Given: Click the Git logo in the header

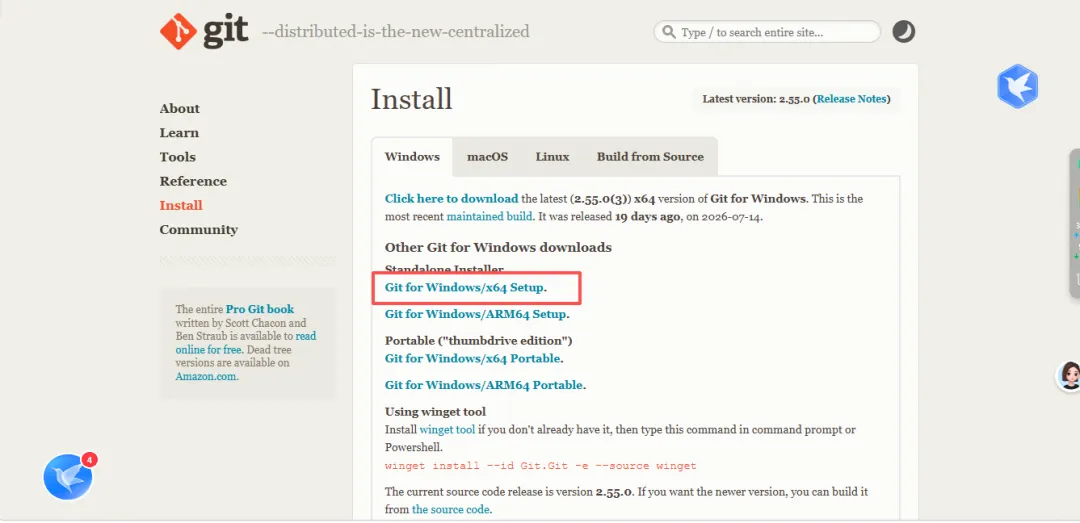Looking at the screenshot, I should click(204, 31).
